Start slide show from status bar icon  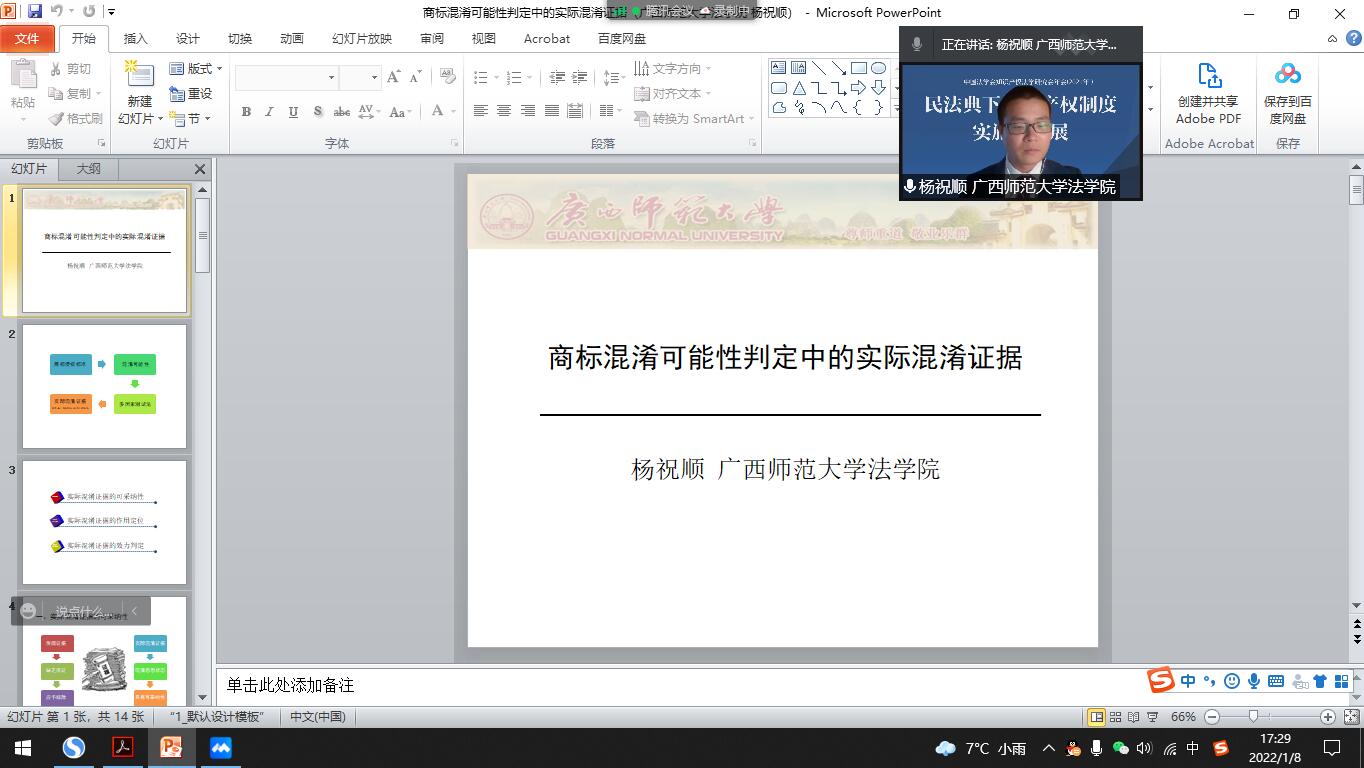[1152, 717]
